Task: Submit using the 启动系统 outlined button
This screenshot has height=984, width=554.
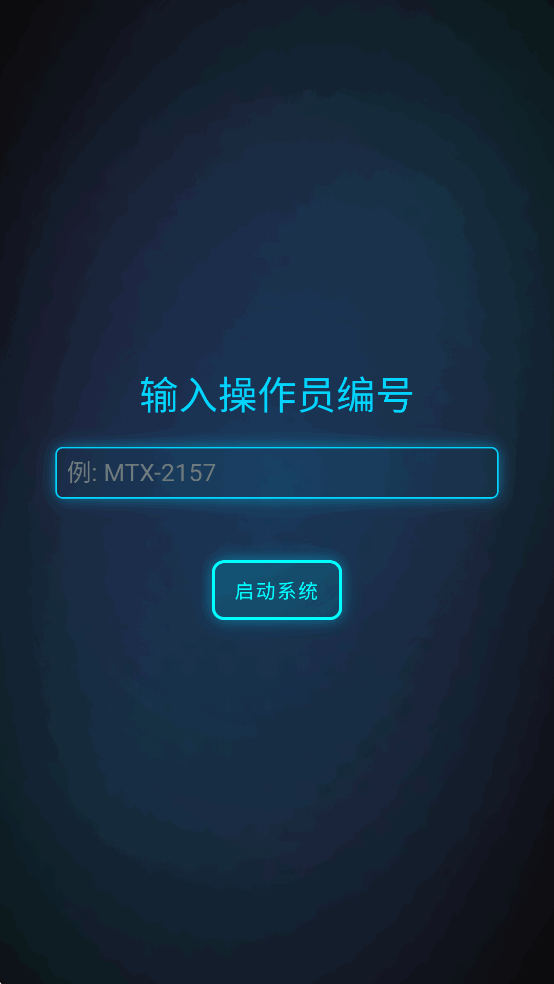Action: (x=277, y=590)
